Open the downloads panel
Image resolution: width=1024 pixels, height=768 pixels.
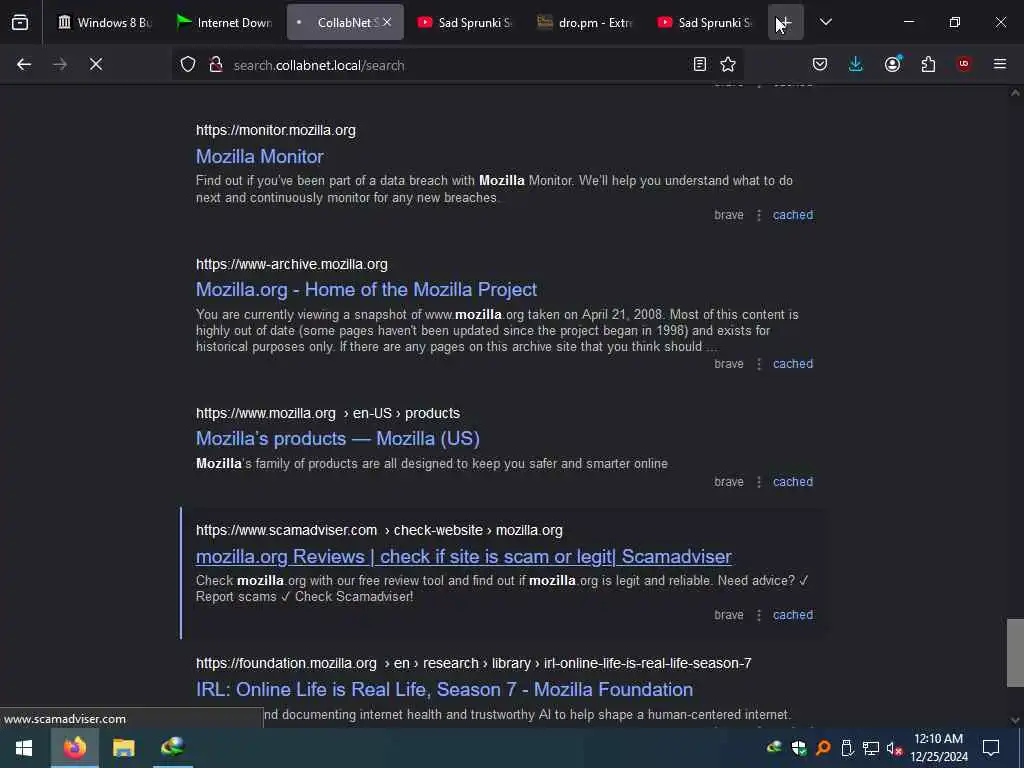coord(856,64)
